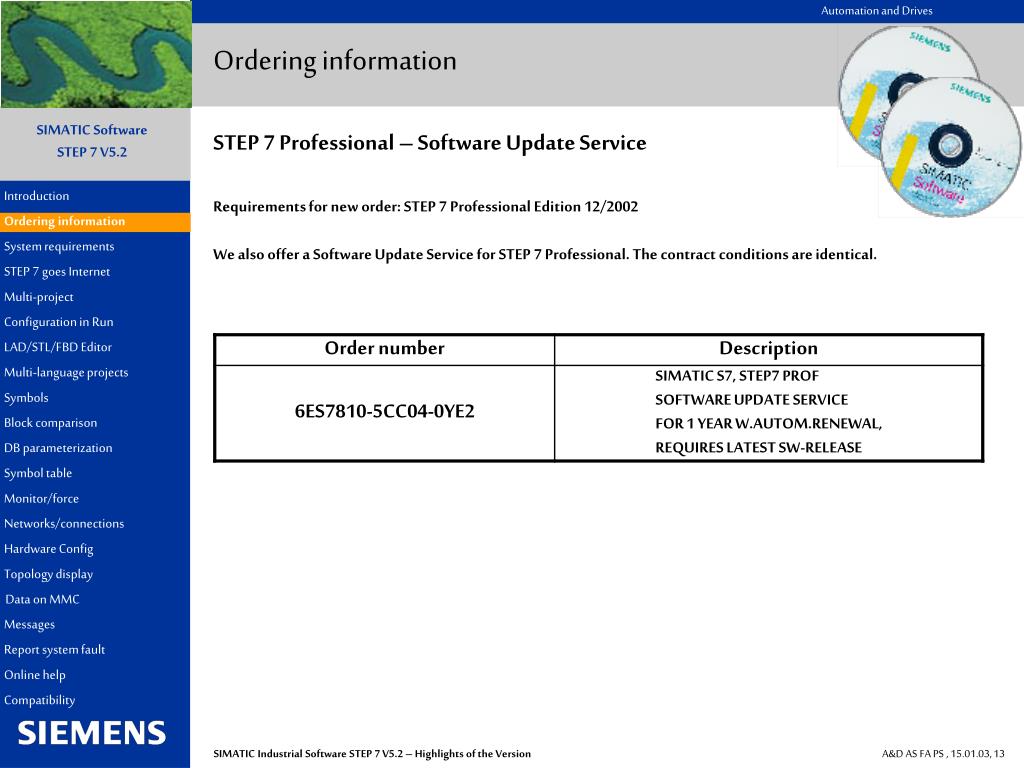Click the river landscape picture
The image size is (1024, 768).
pyautogui.click(x=96, y=54)
